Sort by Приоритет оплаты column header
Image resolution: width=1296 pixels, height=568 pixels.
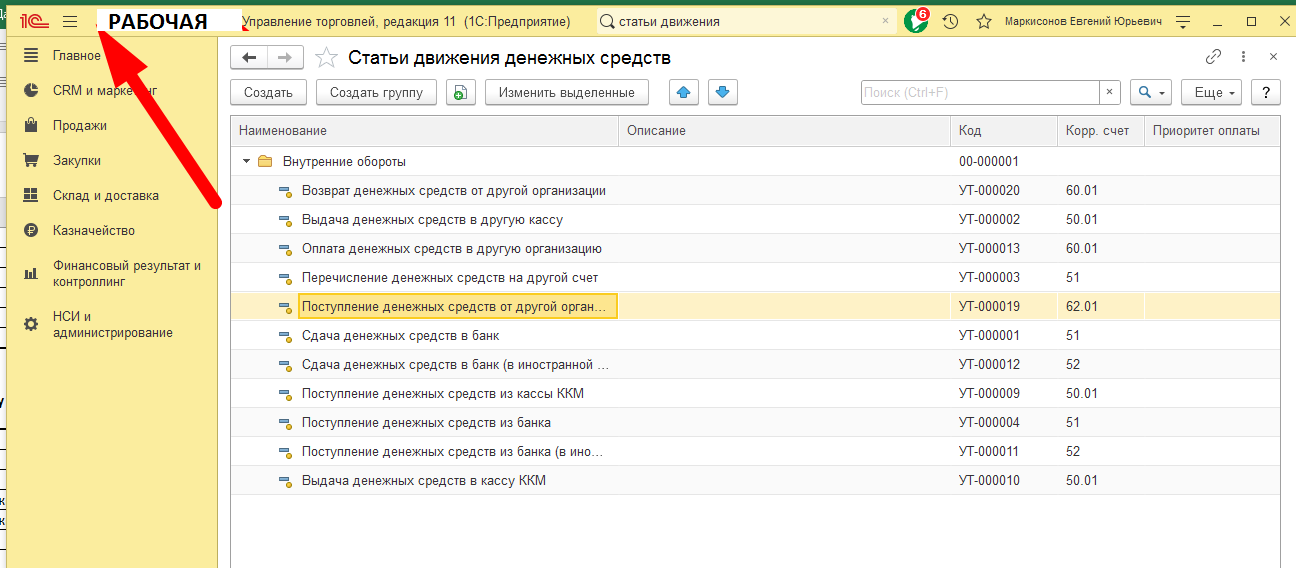pyautogui.click(x=1212, y=131)
